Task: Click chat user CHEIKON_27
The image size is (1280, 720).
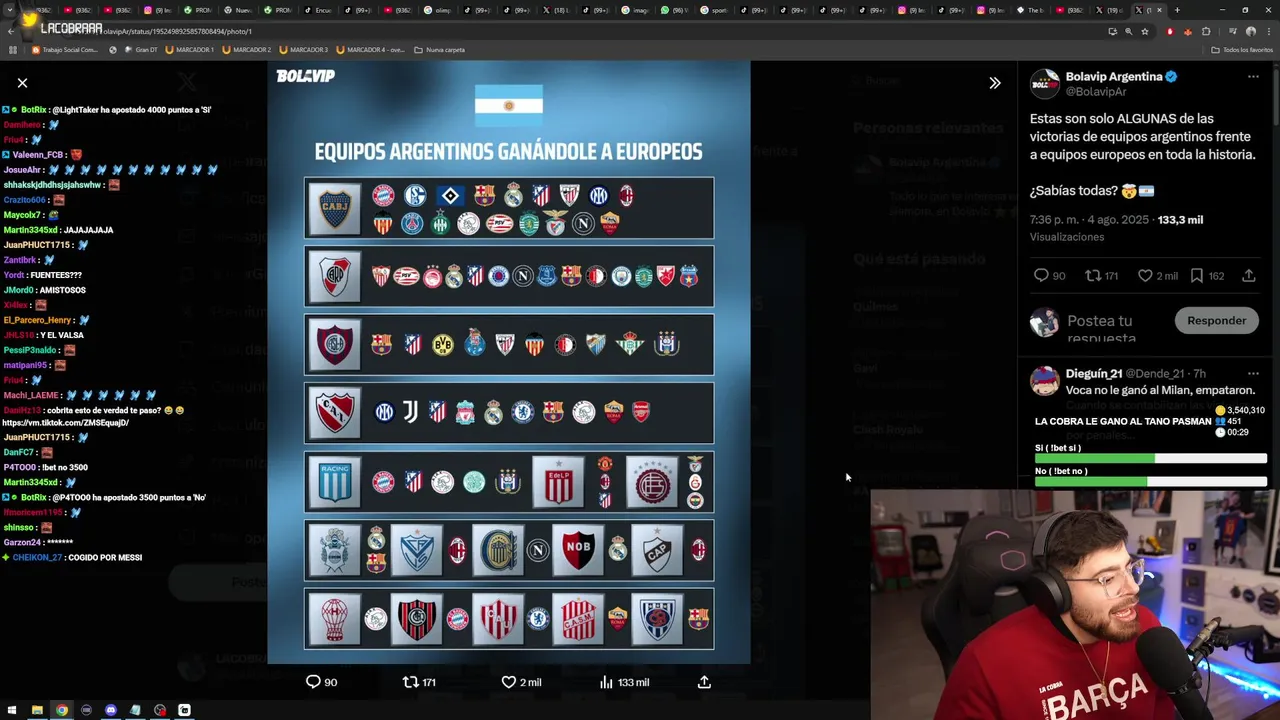Action: pos(36,558)
